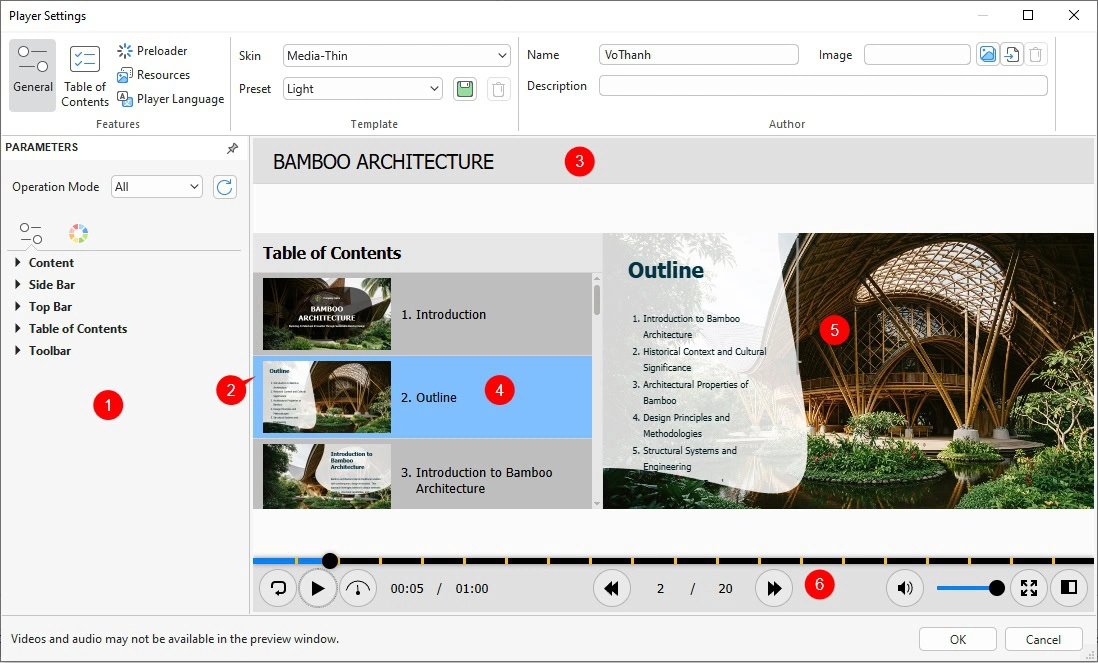Switch to the Table of Contents tab
The width and height of the screenshot is (1098, 663).
[x=84, y=75]
